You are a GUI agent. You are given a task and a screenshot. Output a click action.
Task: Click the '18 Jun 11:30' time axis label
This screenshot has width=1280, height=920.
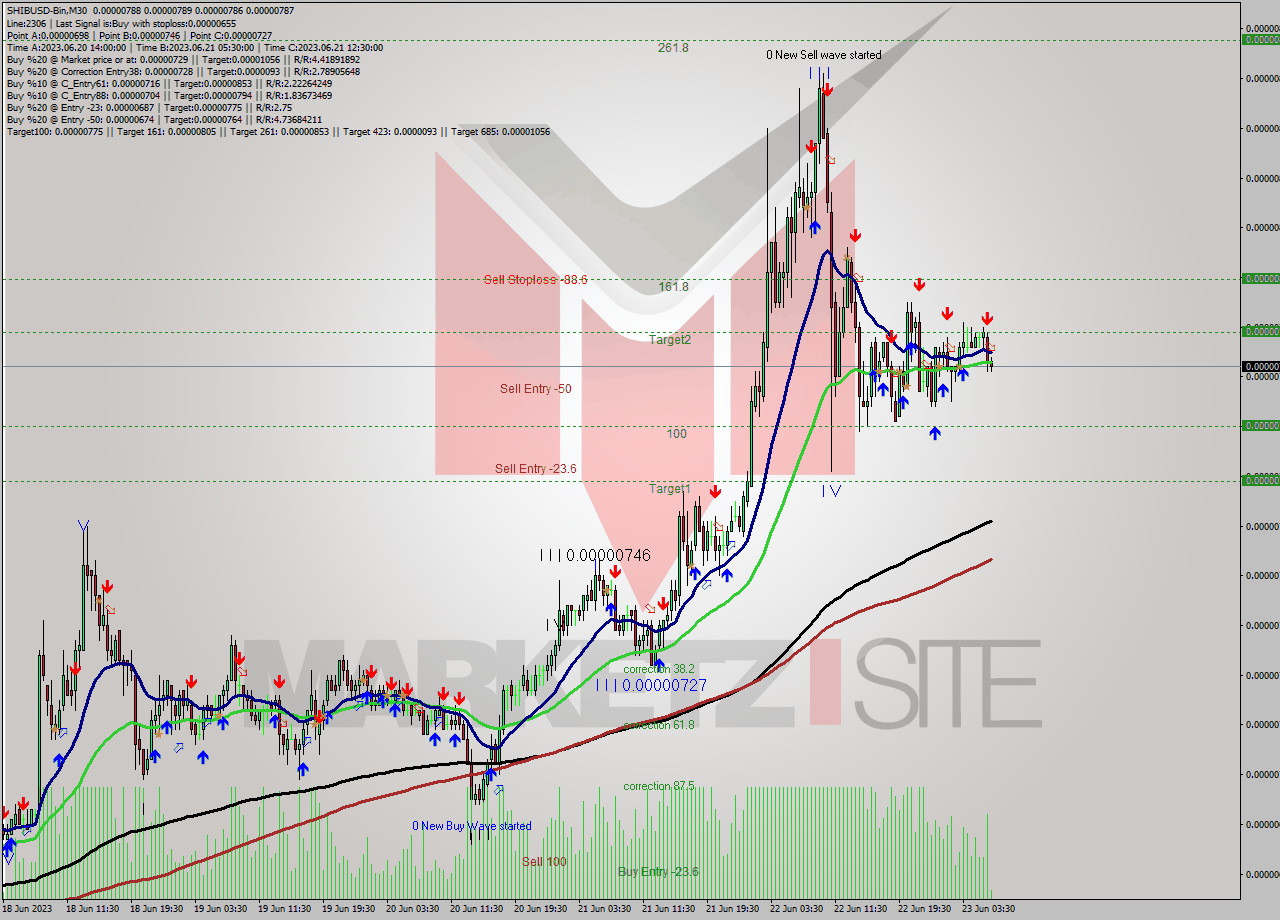tap(93, 909)
